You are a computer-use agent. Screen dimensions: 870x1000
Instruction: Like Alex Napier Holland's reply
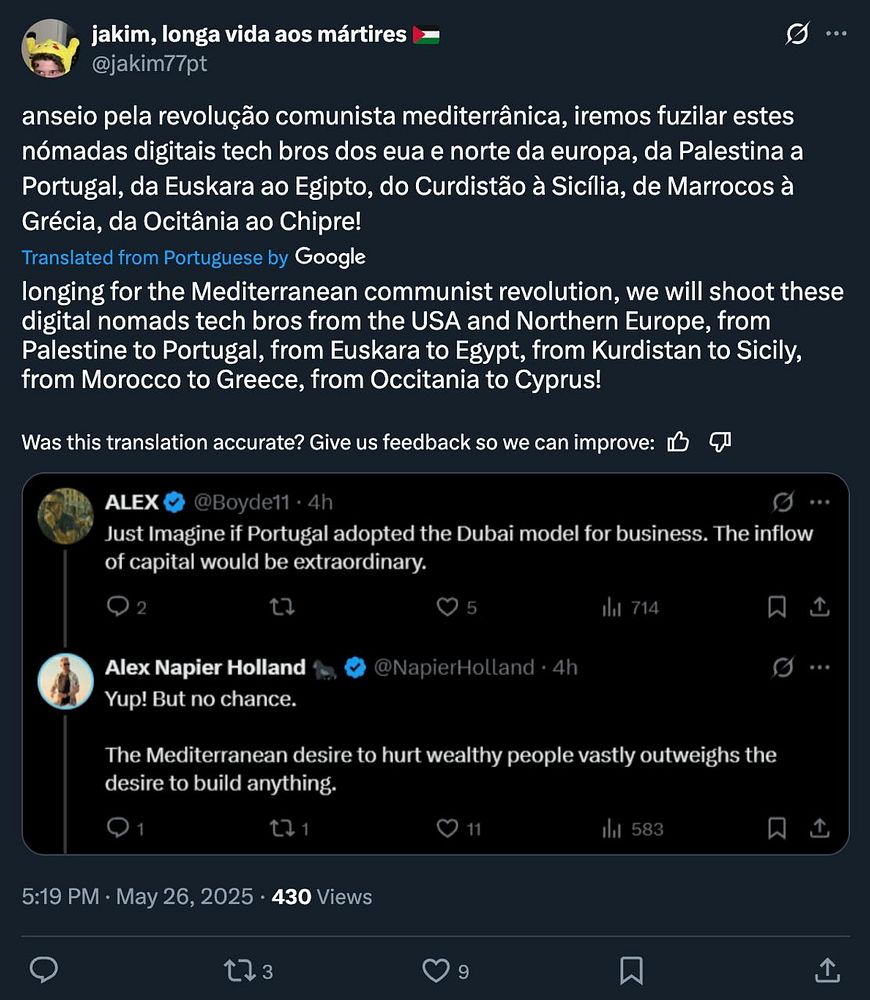[x=448, y=828]
